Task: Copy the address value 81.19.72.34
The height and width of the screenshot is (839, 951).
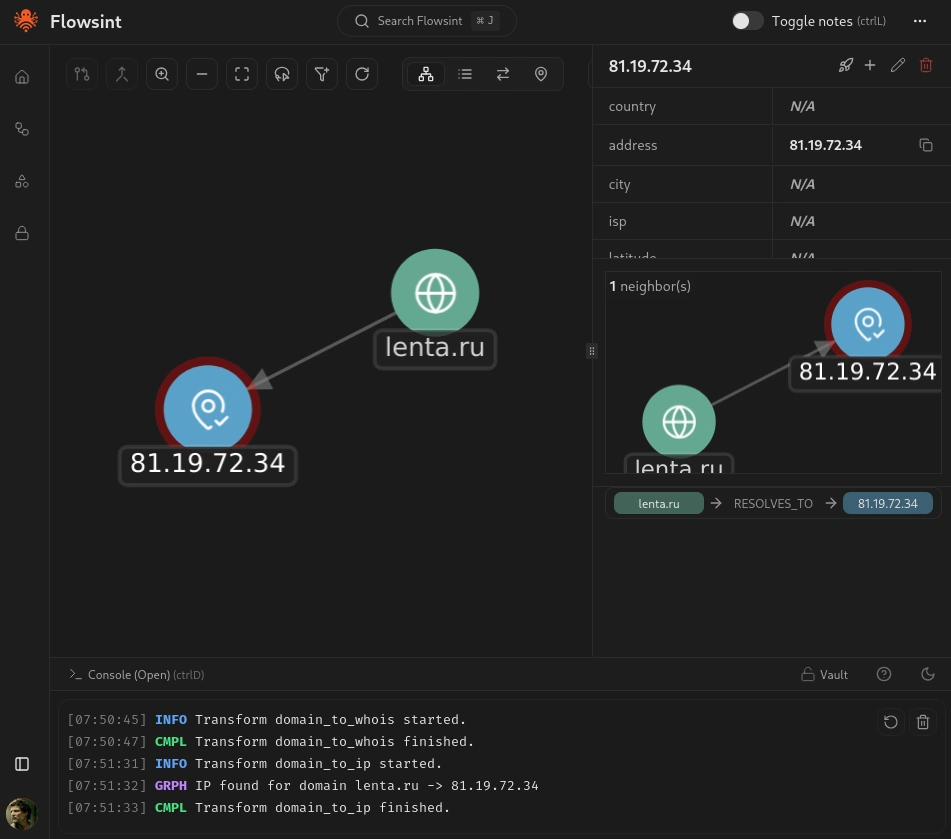Action: tap(926, 145)
